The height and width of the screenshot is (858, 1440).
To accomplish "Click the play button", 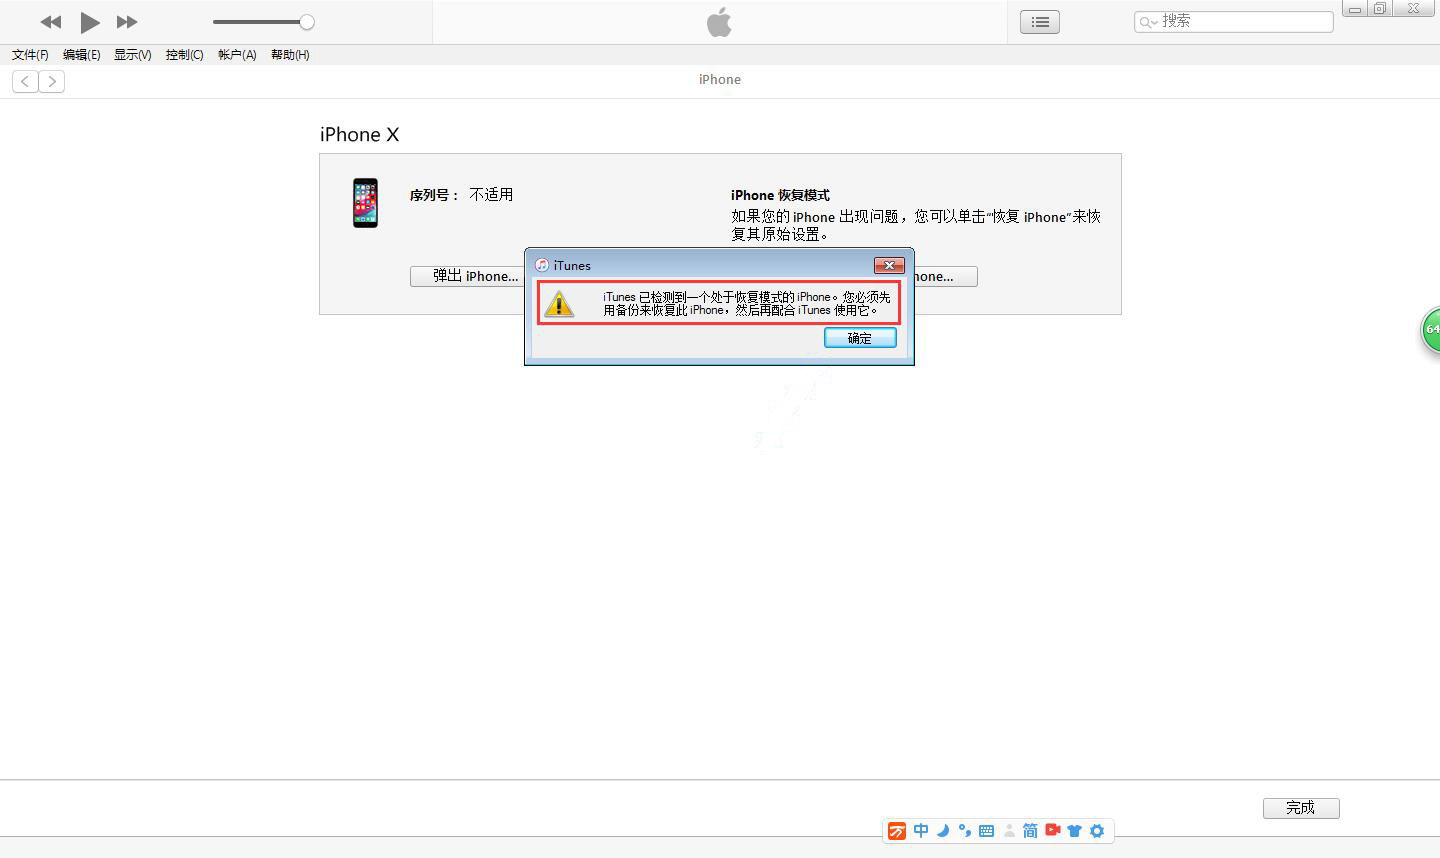I will click(x=90, y=22).
